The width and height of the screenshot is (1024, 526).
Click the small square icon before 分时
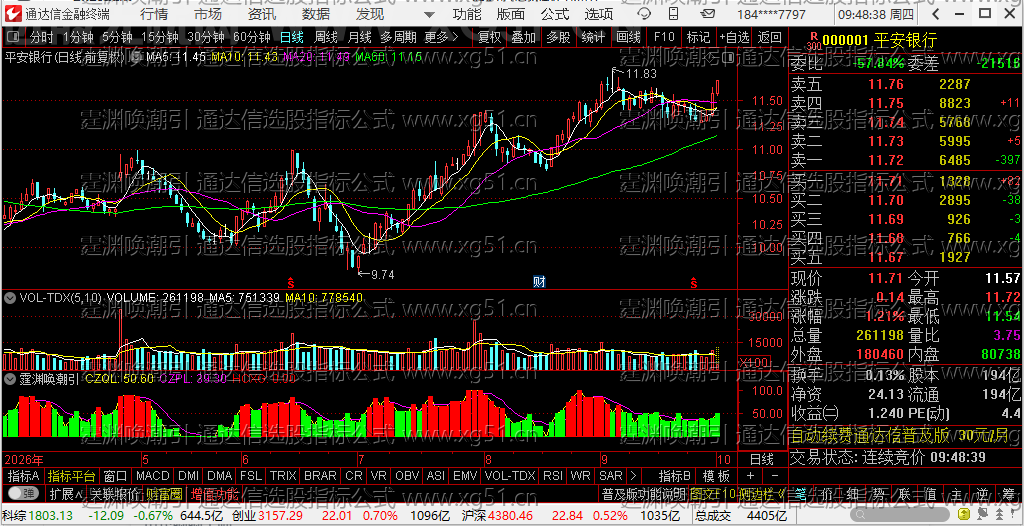tap(14, 37)
